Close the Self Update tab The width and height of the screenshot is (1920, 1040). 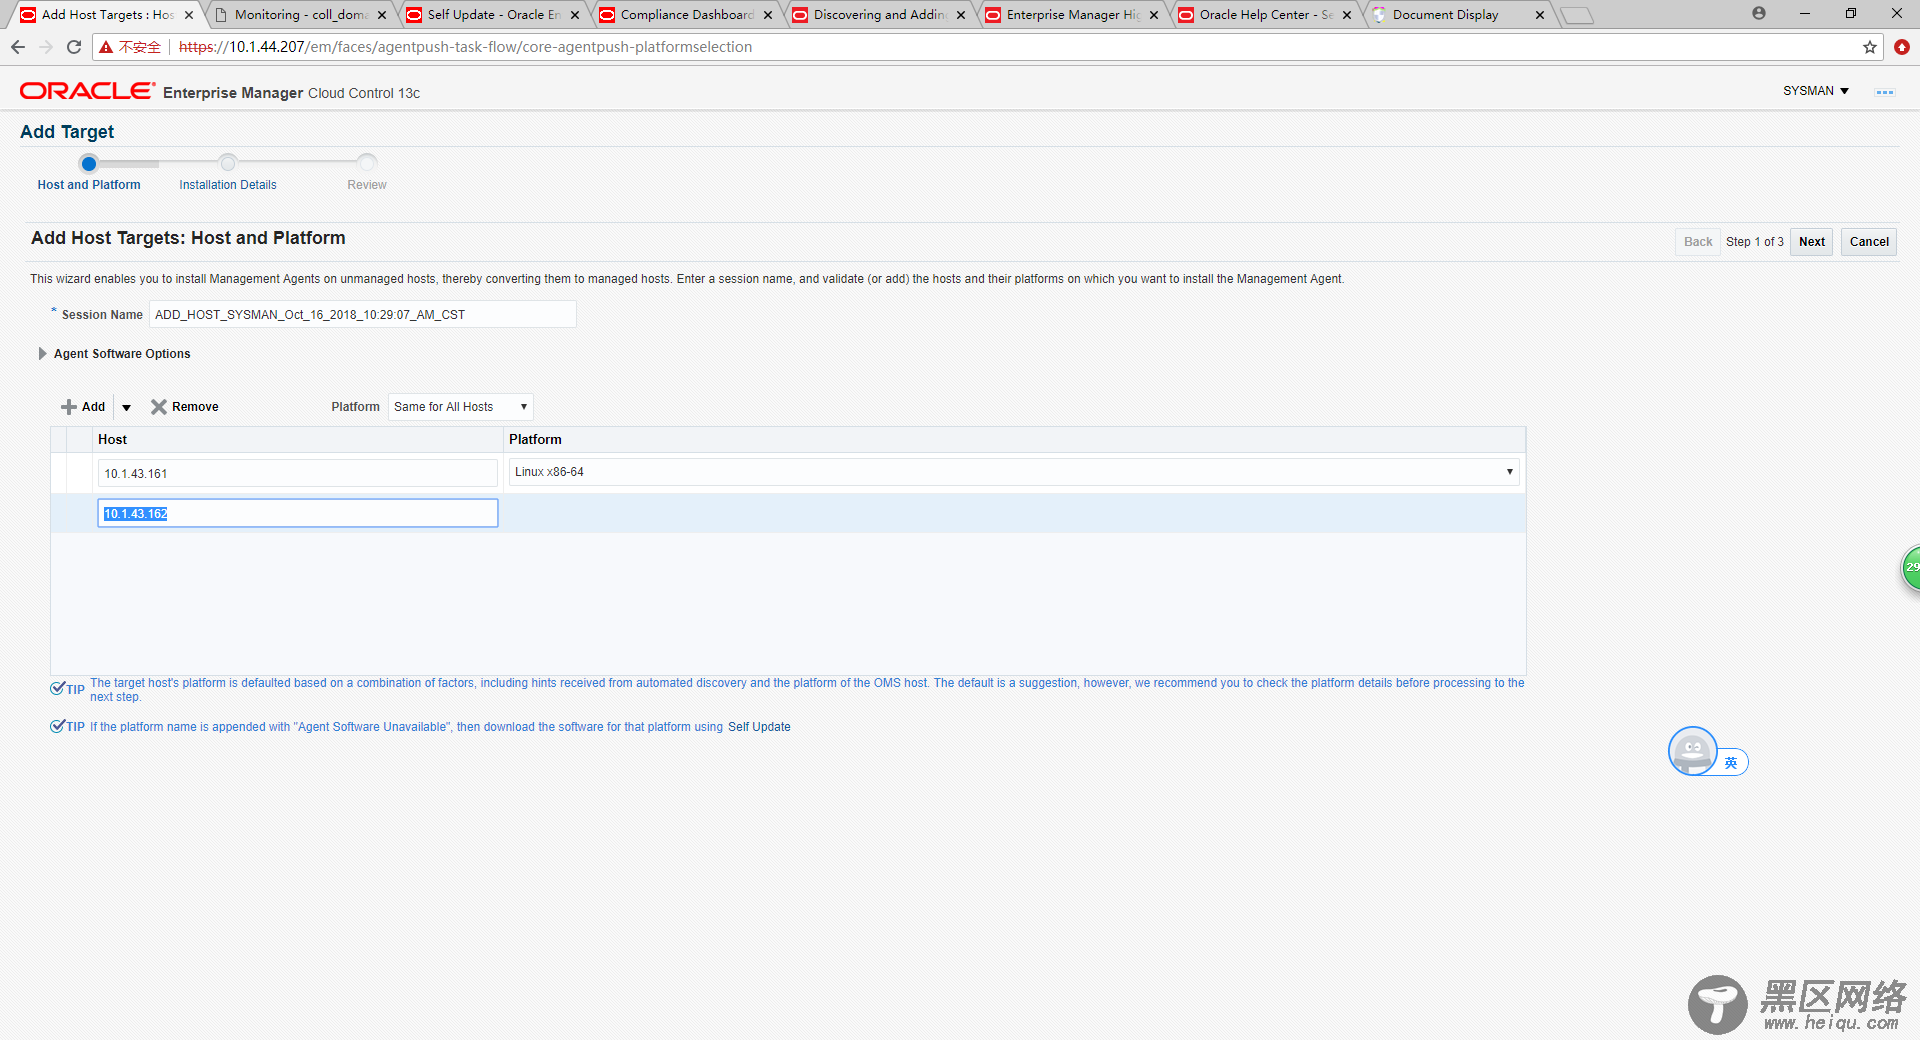coord(575,15)
